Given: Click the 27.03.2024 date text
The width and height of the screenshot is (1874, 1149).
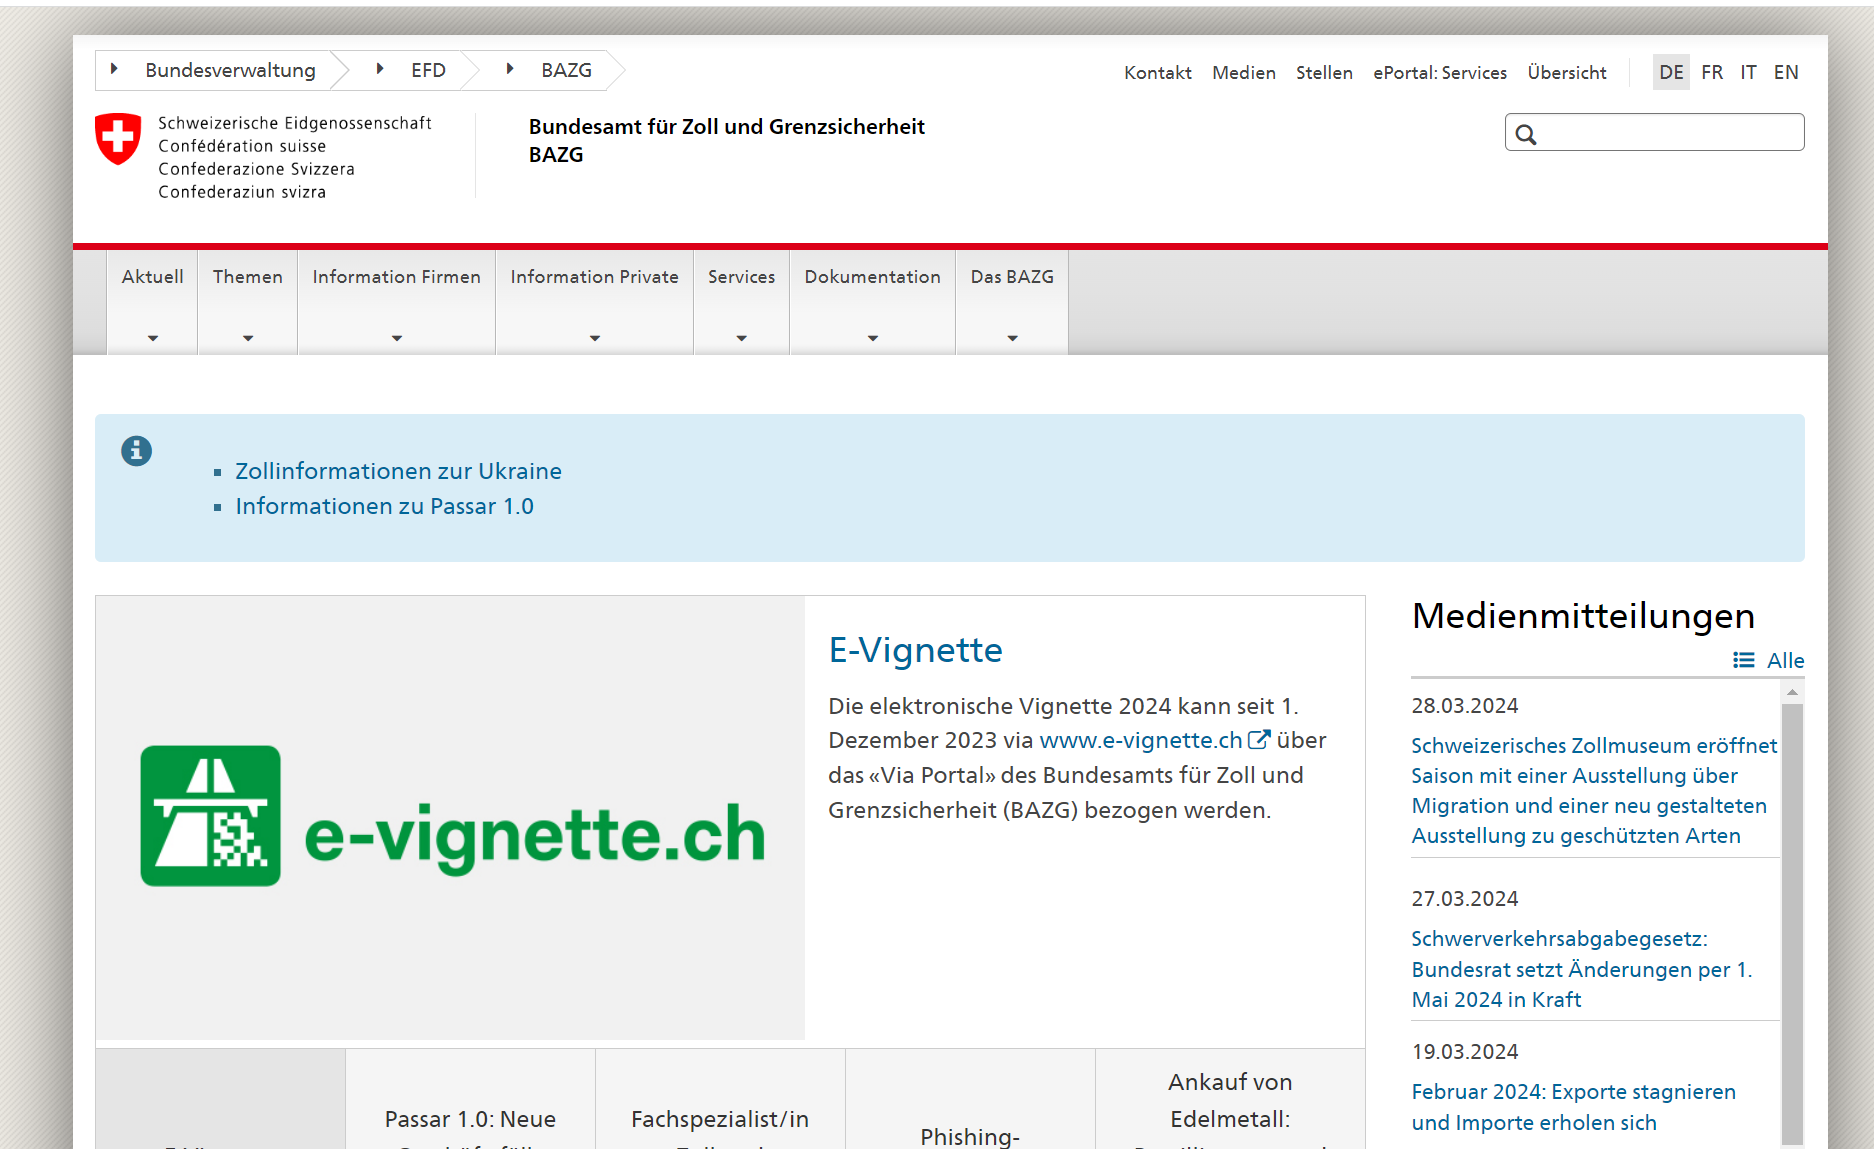Looking at the screenshot, I should tap(1465, 899).
